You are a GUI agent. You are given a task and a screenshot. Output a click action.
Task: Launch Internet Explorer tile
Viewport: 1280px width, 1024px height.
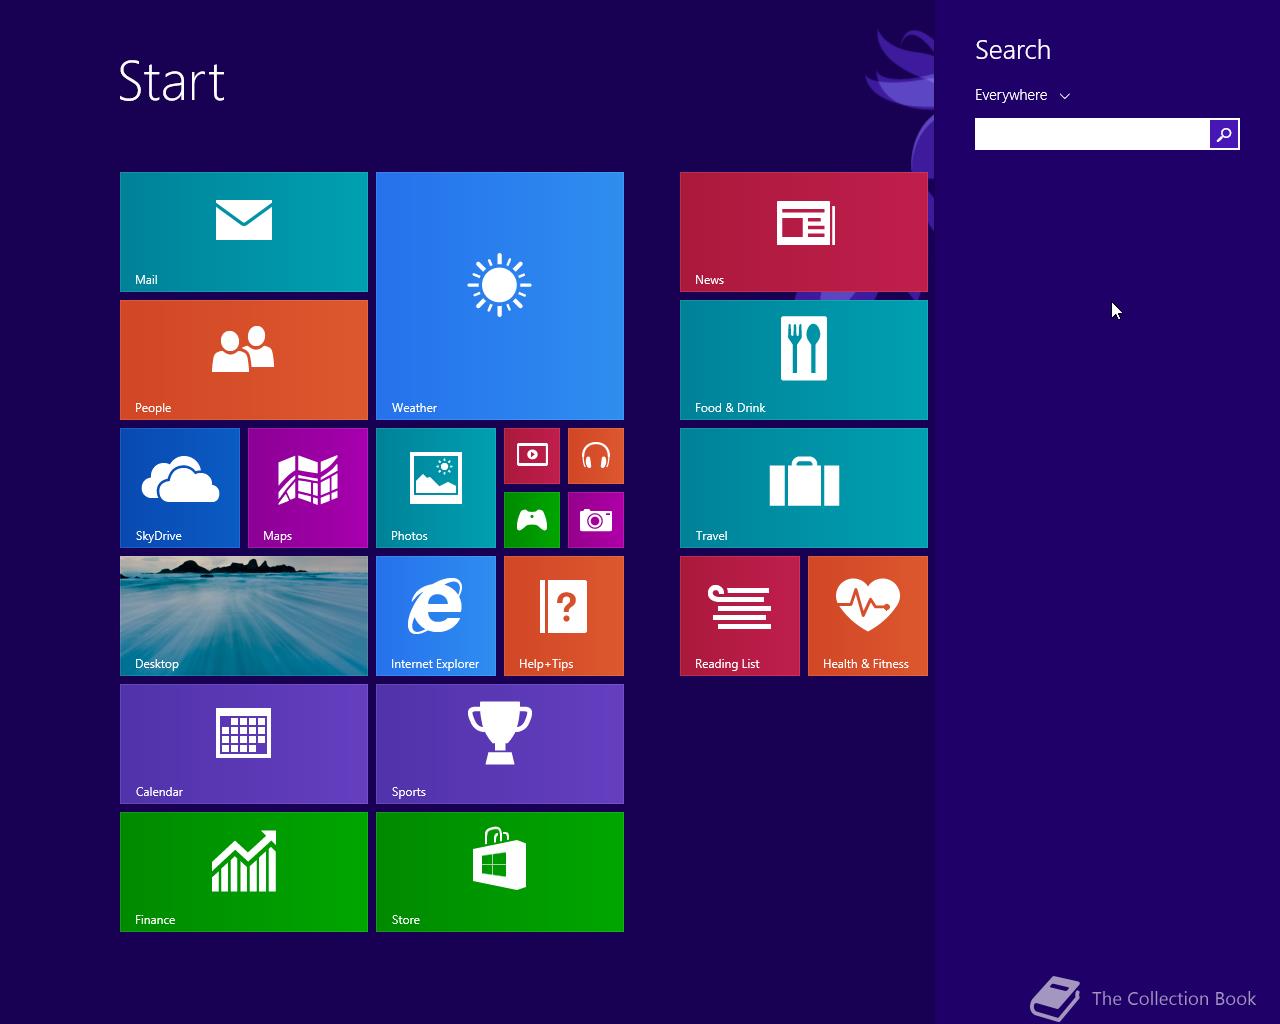[x=436, y=616]
